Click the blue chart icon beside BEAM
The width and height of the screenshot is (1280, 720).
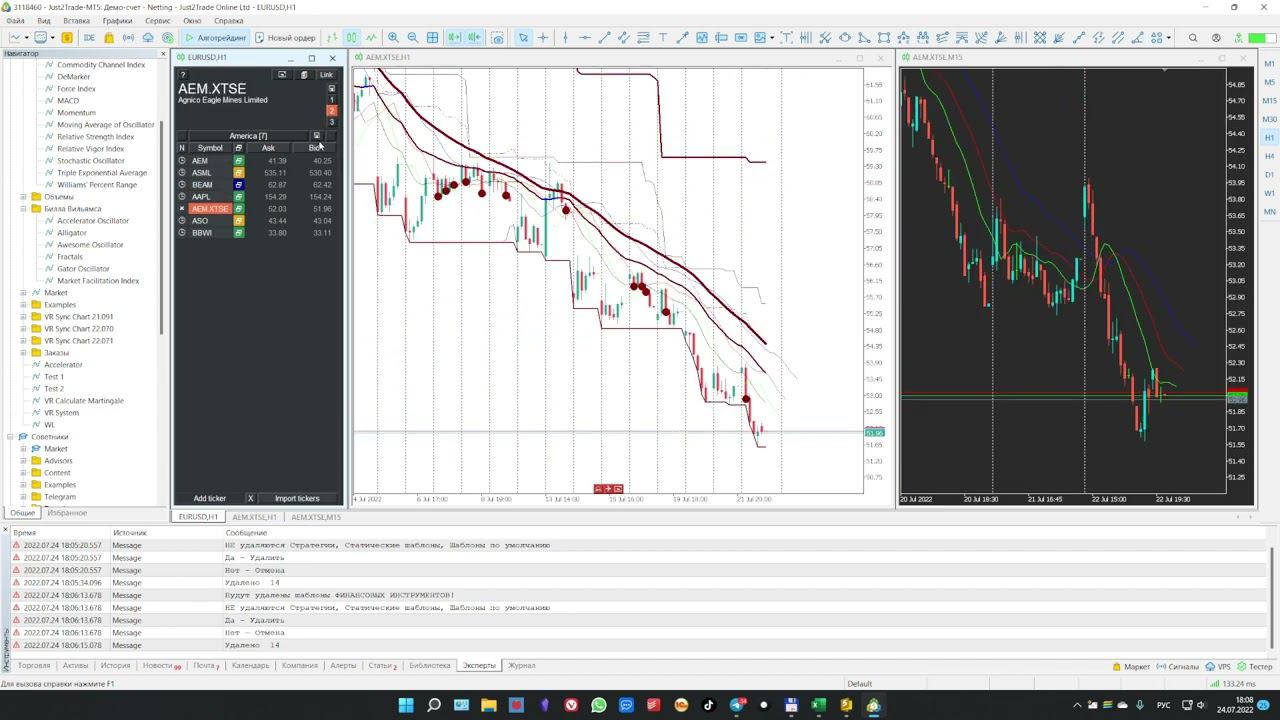(239, 185)
